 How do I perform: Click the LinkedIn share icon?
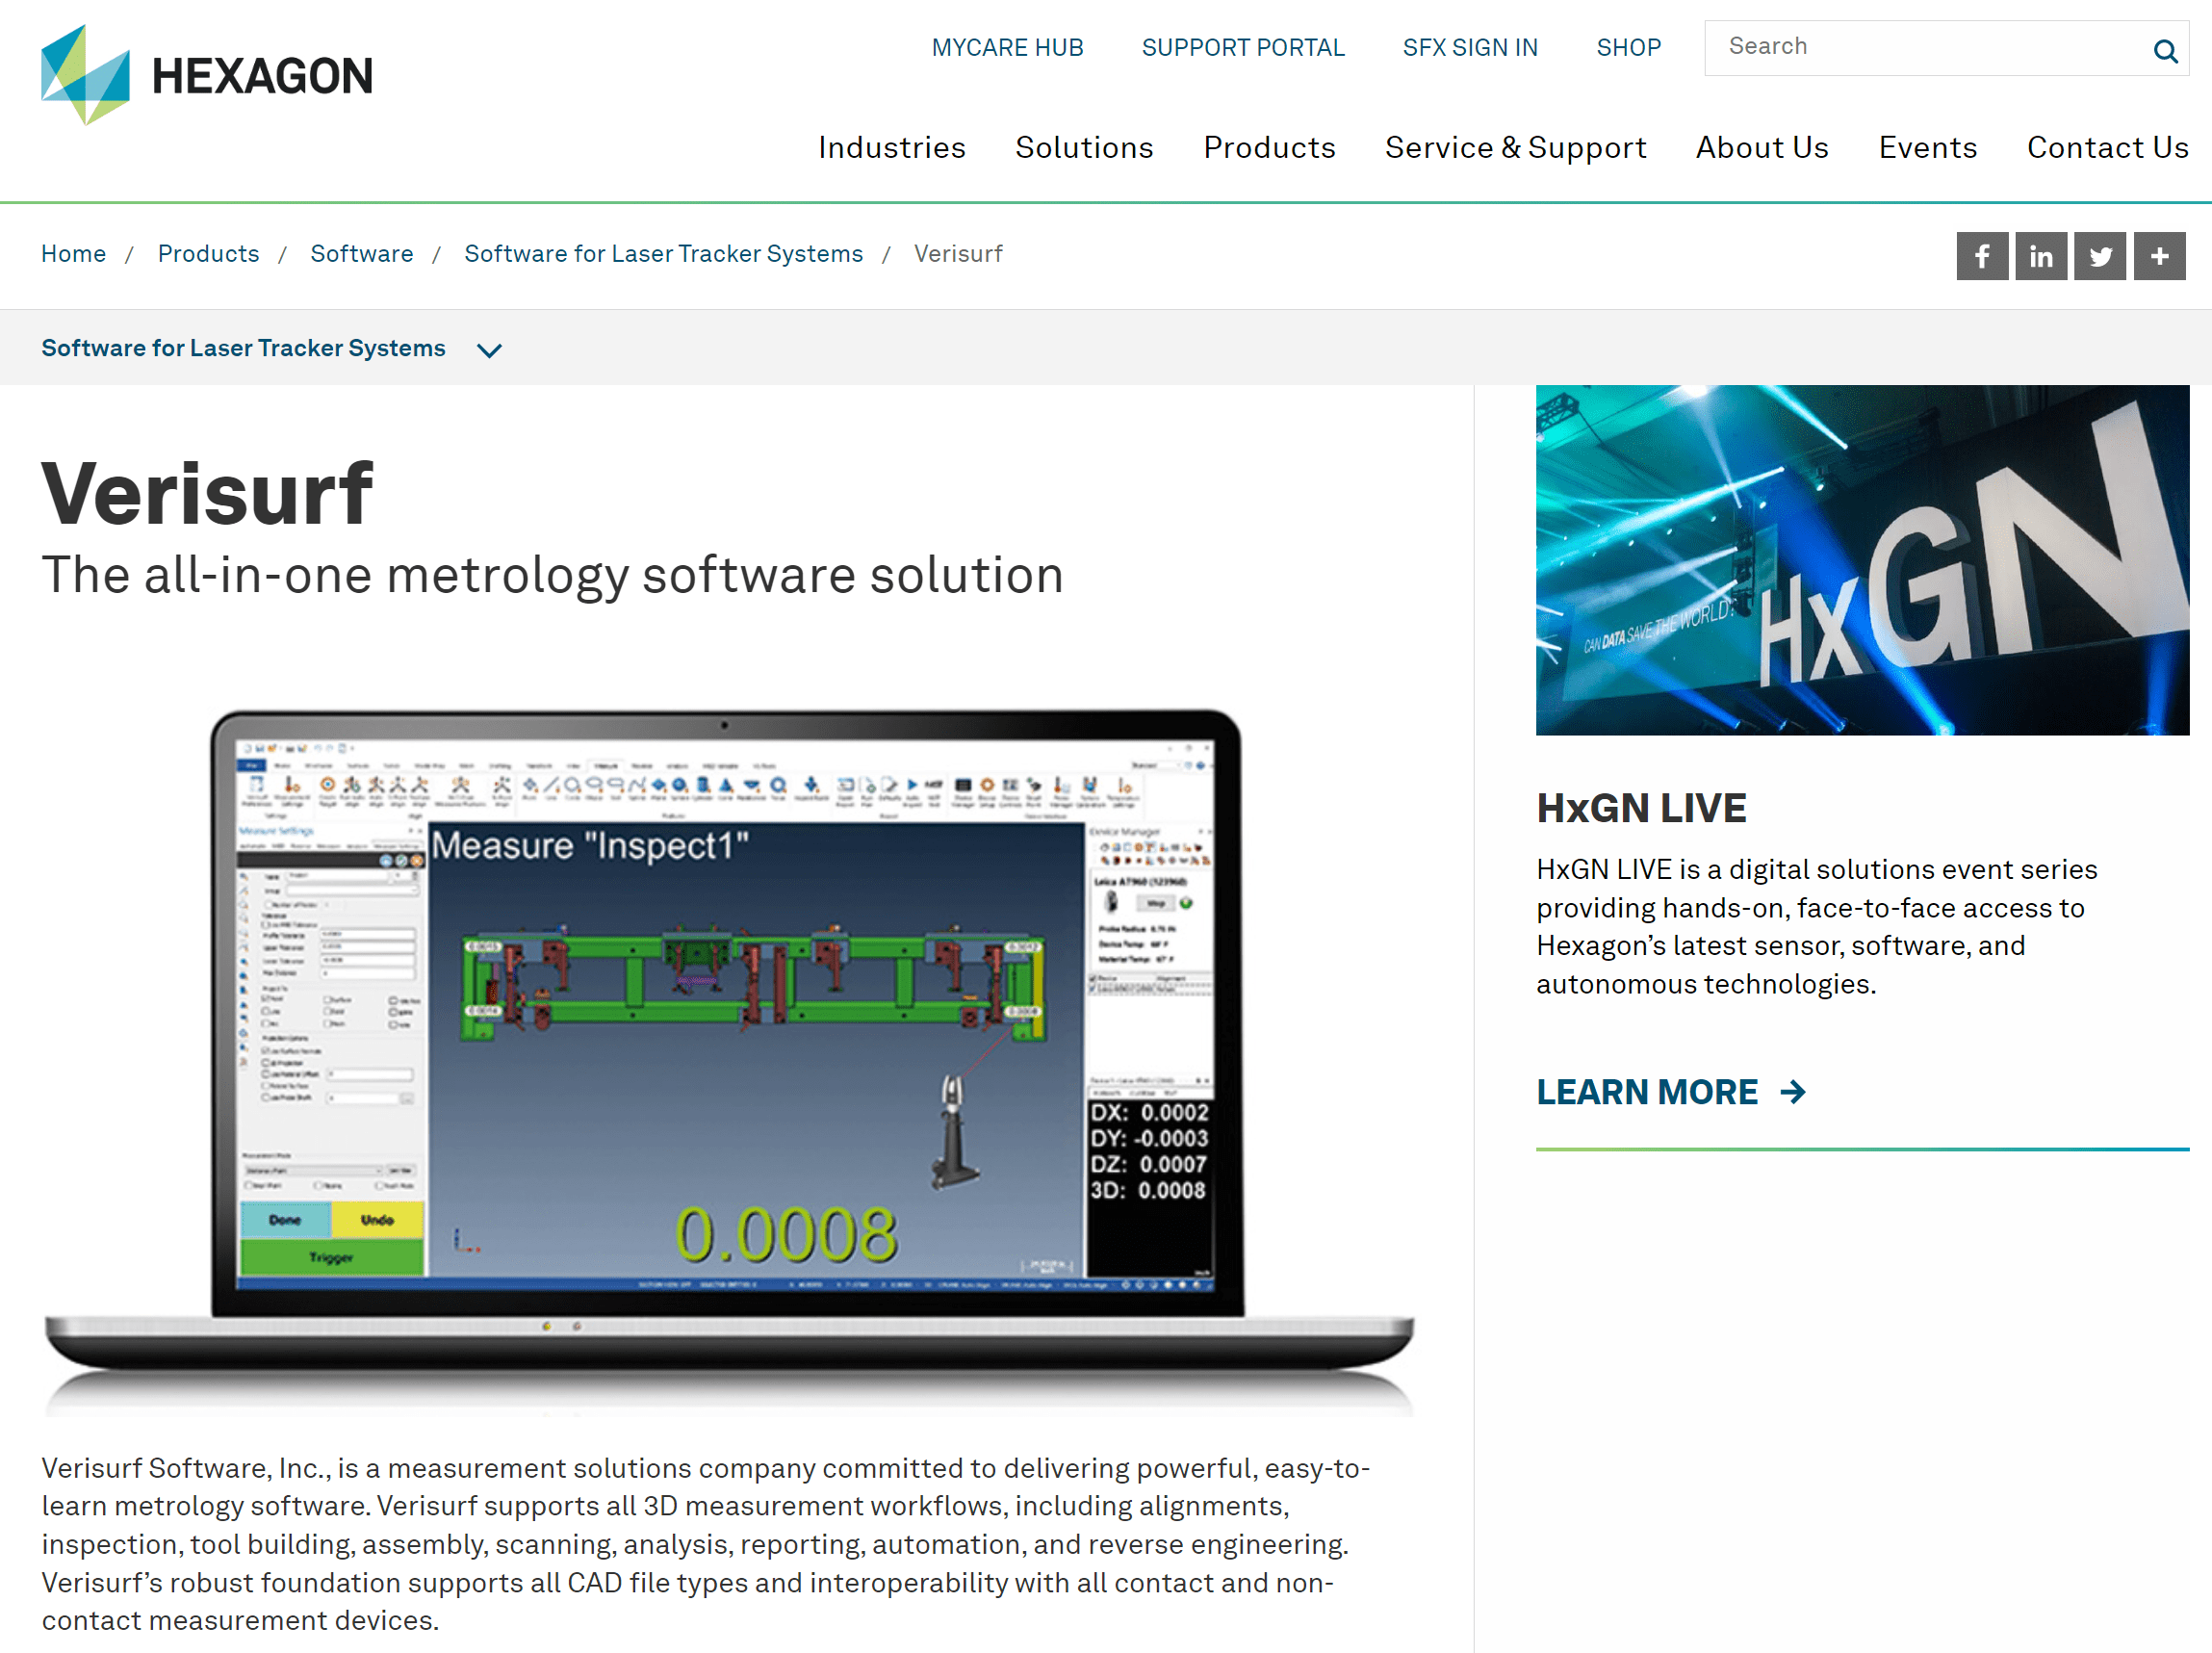[x=2040, y=255]
